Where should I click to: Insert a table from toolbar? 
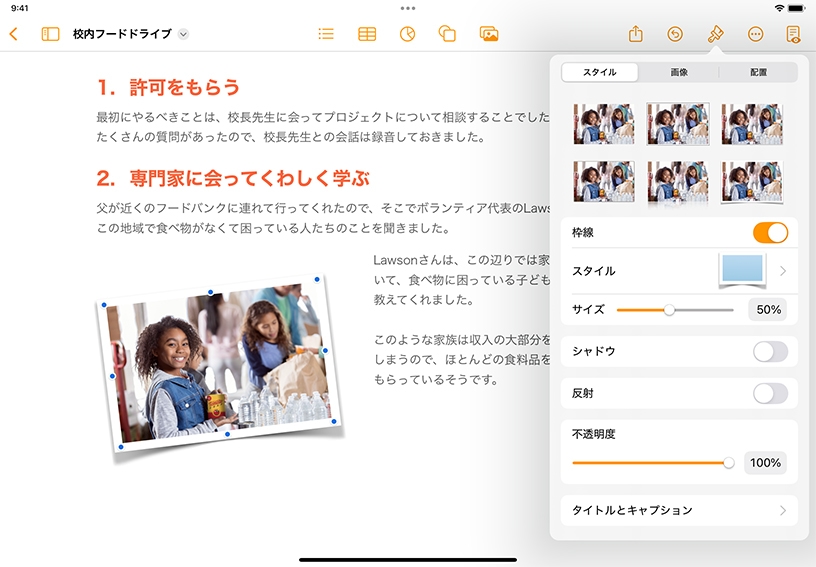367,34
